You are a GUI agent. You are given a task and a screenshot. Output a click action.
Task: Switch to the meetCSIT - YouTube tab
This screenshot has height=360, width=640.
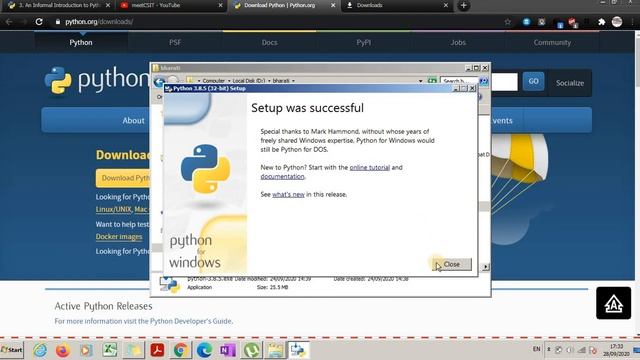tap(169, 5)
